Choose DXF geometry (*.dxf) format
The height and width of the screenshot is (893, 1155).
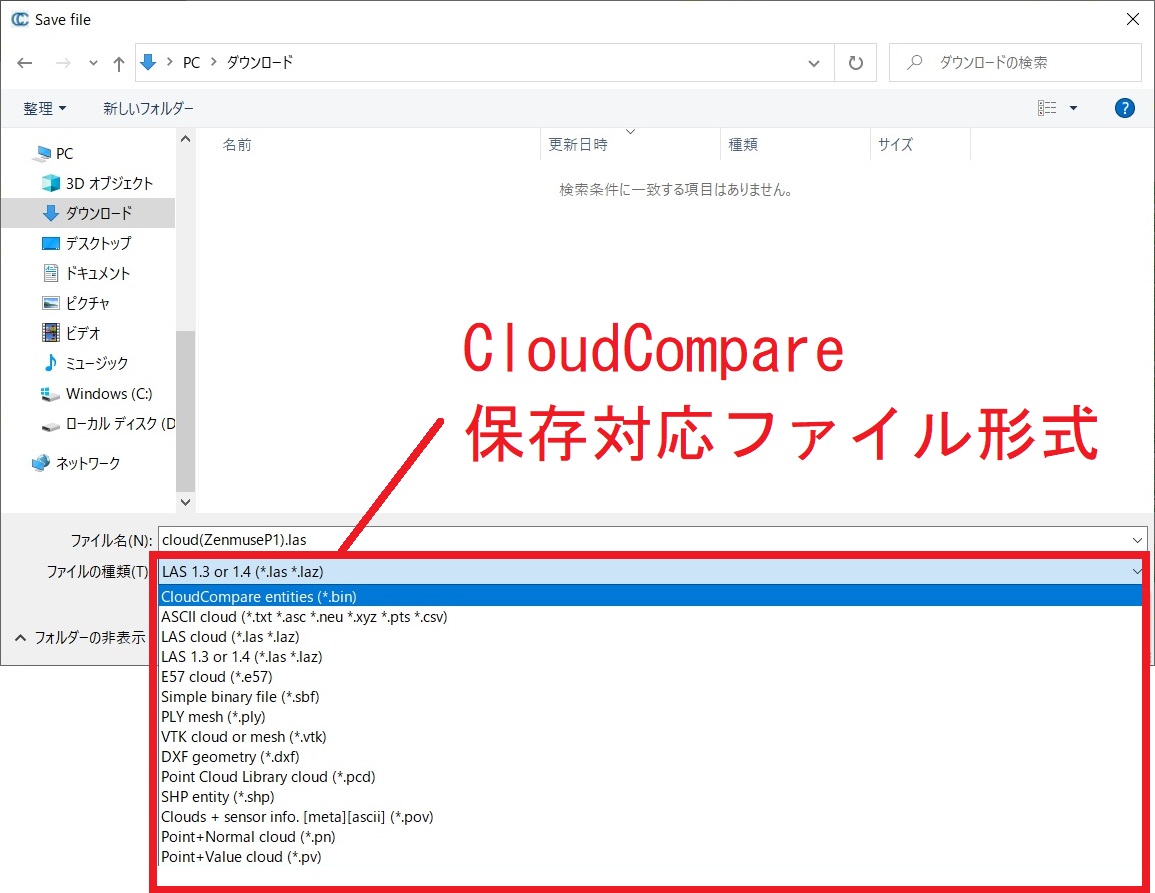[650, 757]
